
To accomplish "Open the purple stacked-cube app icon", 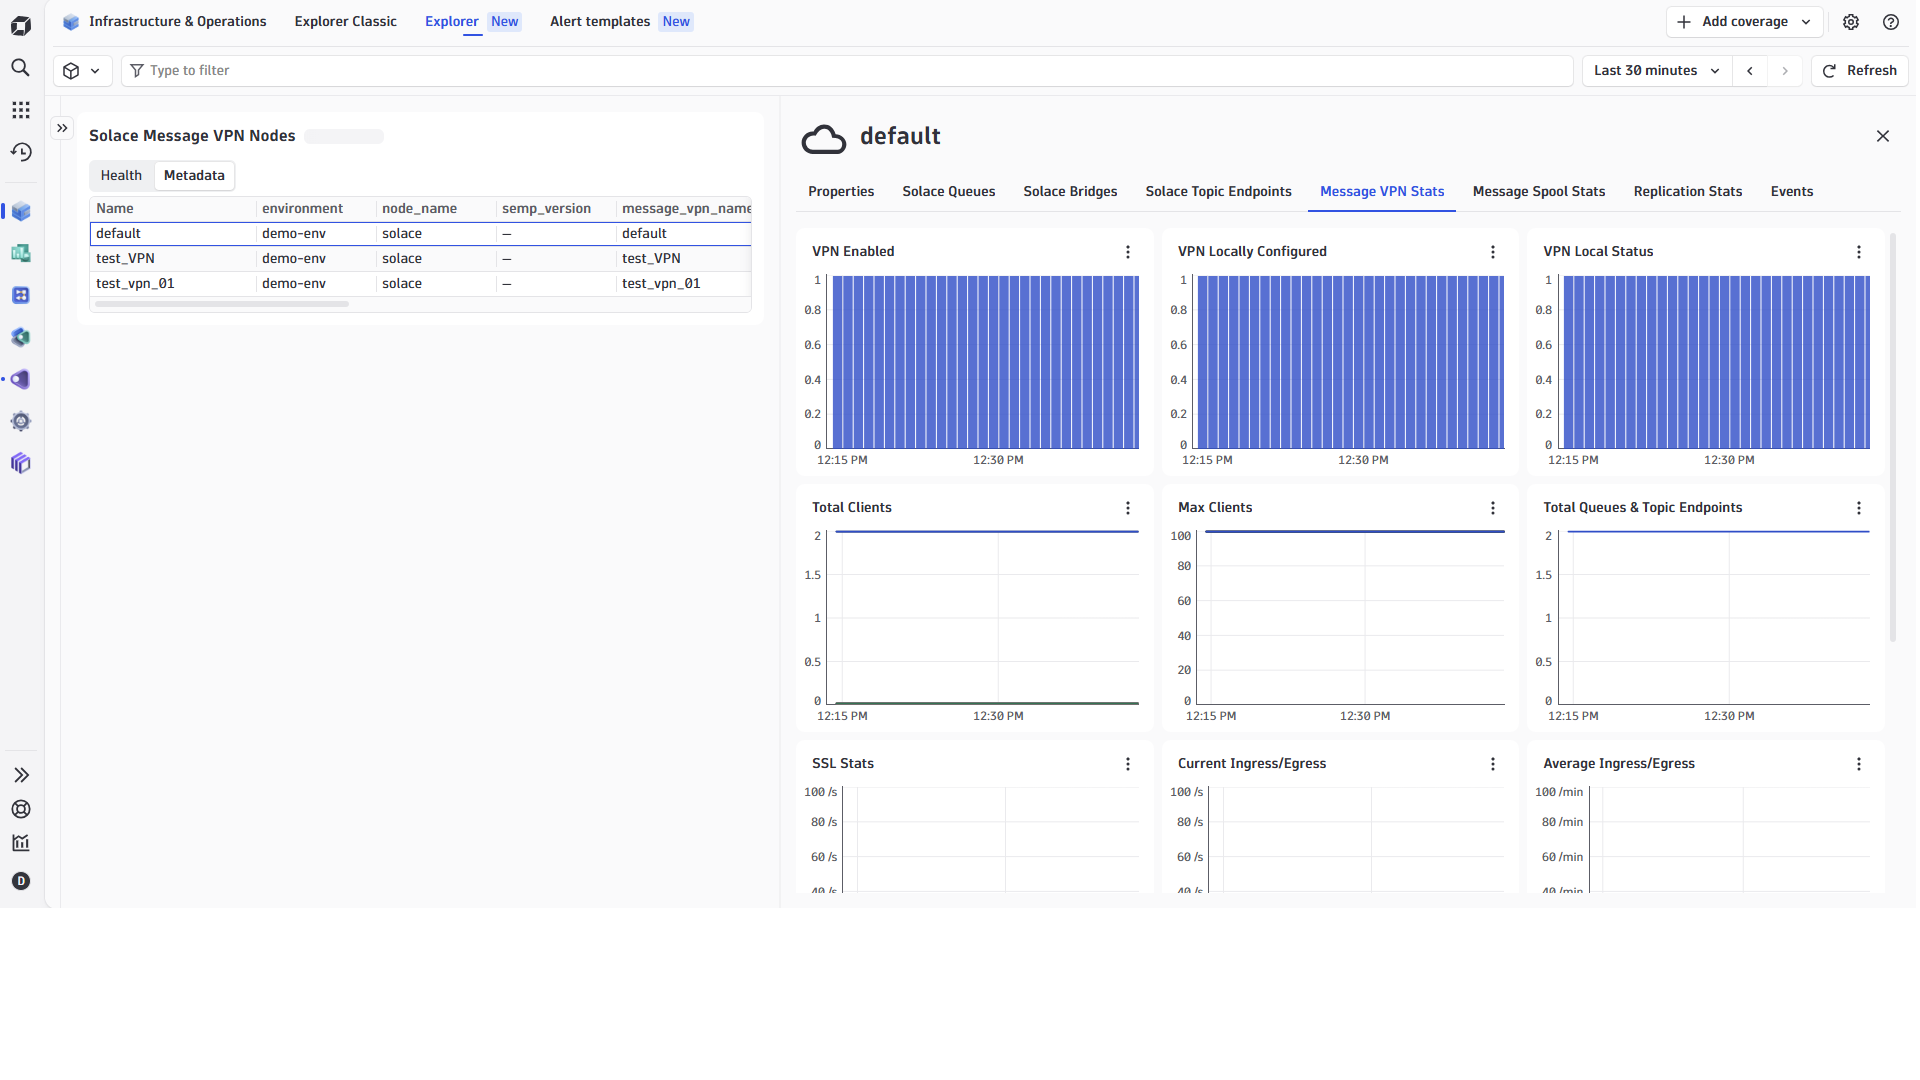I will [21, 463].
